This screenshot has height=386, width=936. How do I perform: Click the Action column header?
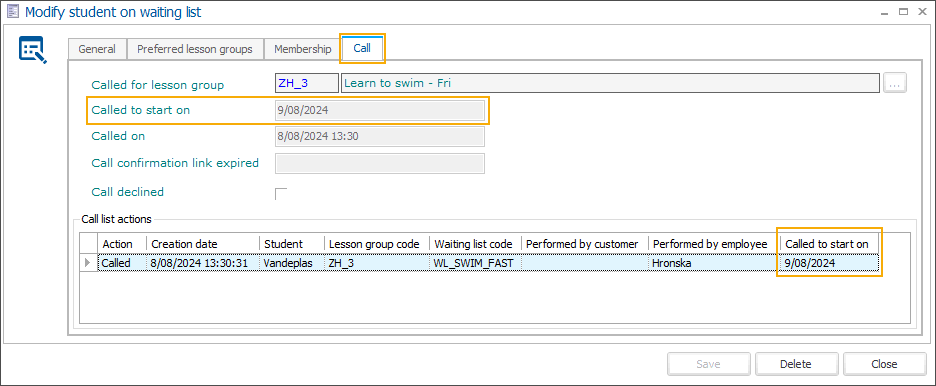click(x=122, y=244)
